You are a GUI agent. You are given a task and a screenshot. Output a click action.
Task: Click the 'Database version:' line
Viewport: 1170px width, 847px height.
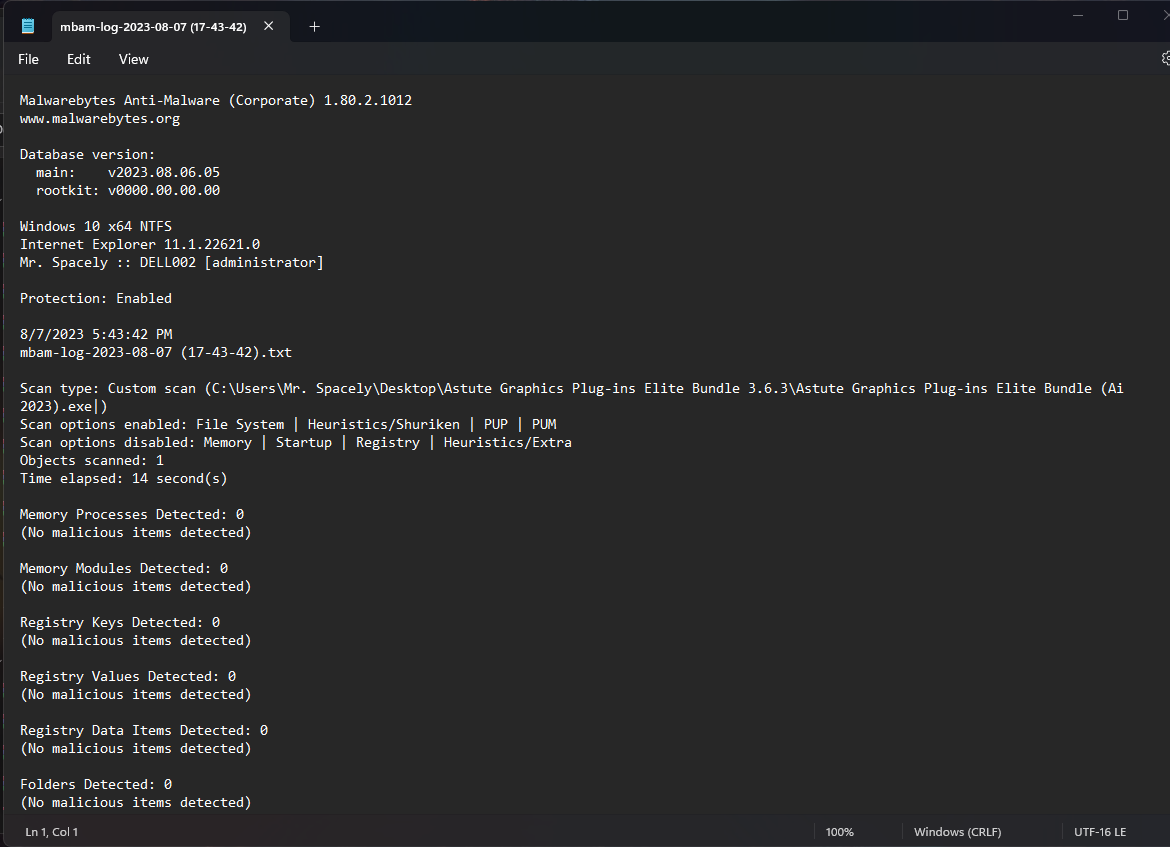pos(87,154)
